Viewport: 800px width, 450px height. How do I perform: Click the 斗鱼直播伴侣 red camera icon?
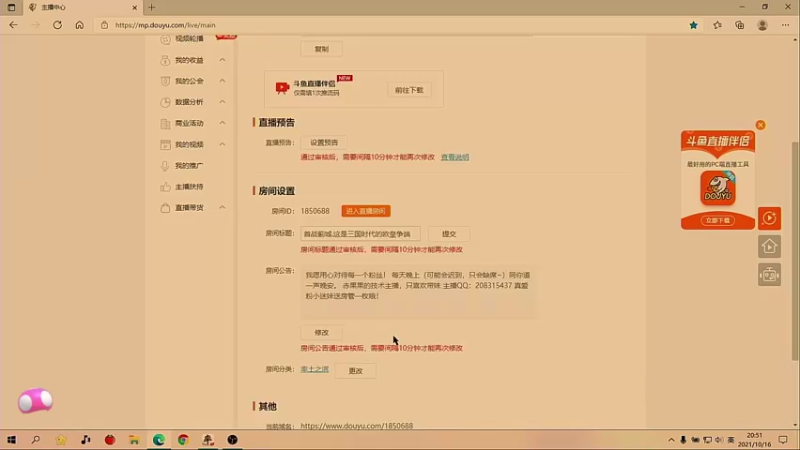pos(282,88)
